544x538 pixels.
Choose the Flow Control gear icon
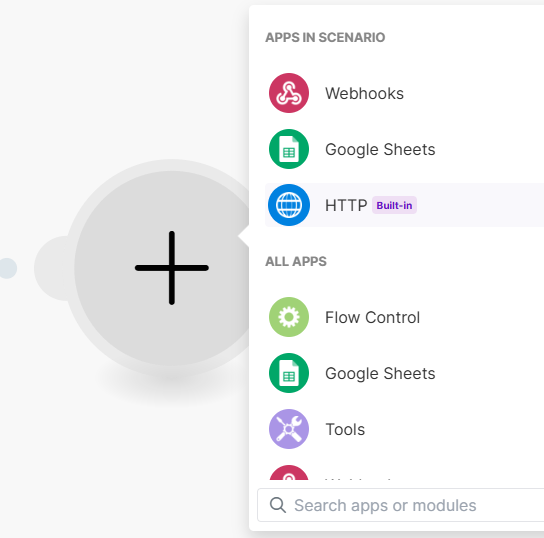click(x=289, y=317)
